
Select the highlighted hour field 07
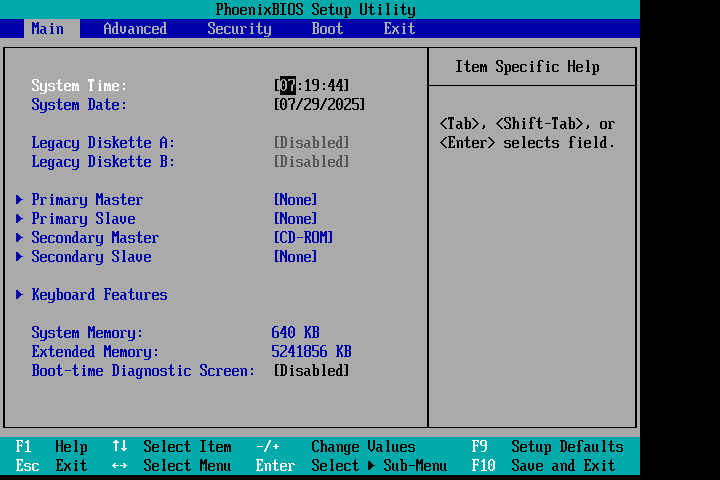[x=288, y=85]
